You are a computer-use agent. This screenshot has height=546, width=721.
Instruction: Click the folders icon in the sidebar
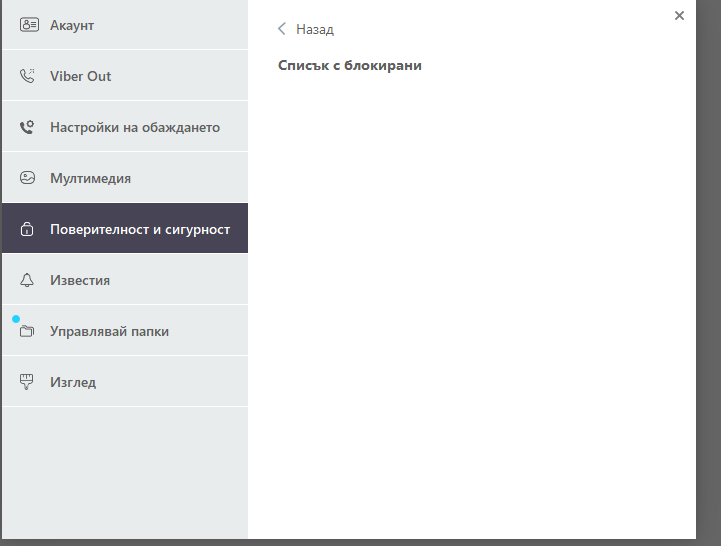(28, 331)
